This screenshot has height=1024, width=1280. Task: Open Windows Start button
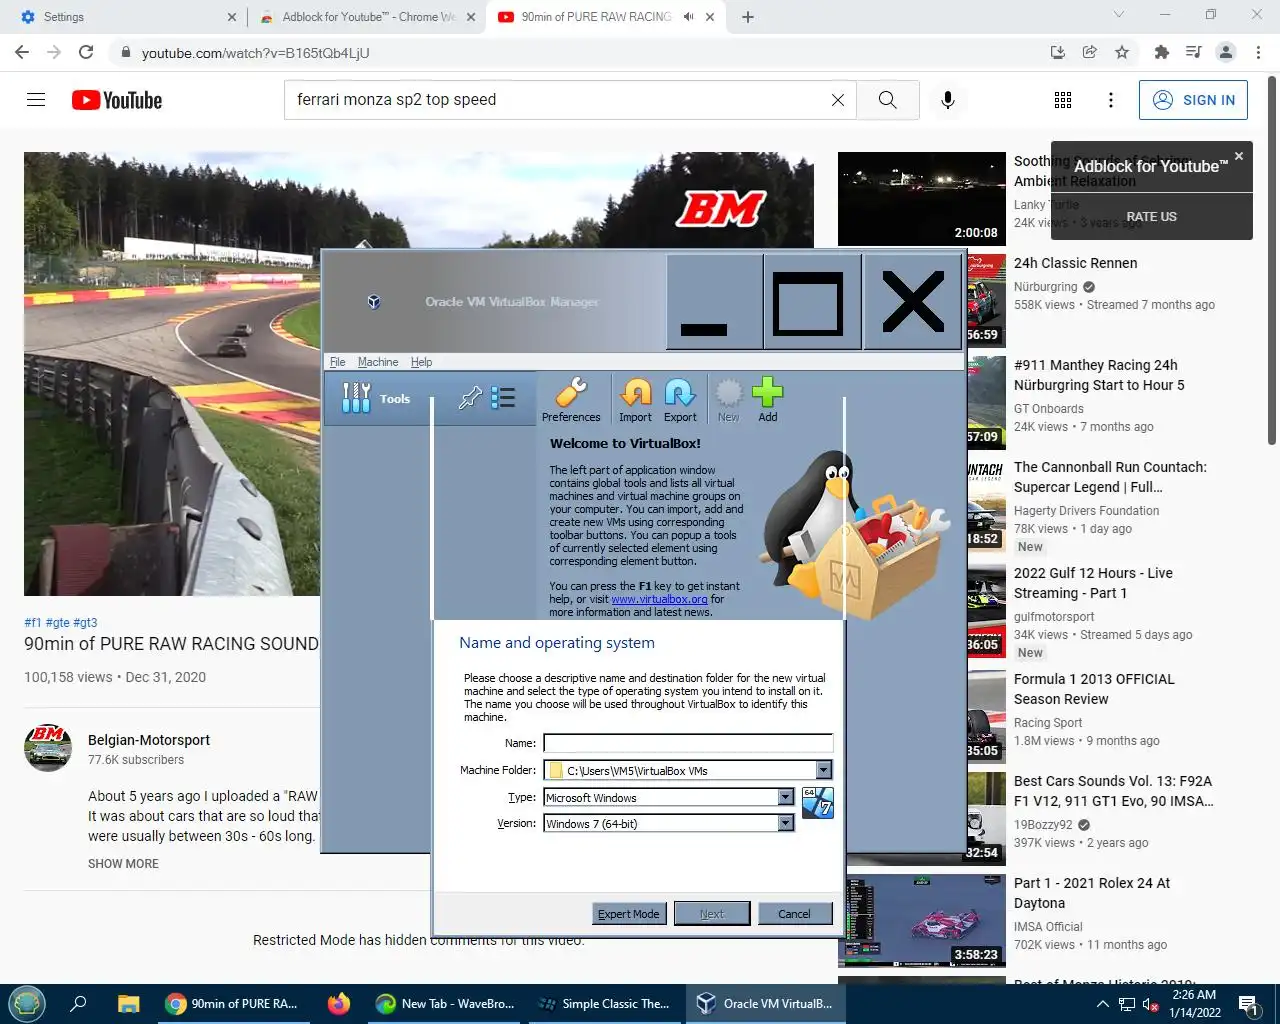pyautogui.click(x=27, y=1003)
